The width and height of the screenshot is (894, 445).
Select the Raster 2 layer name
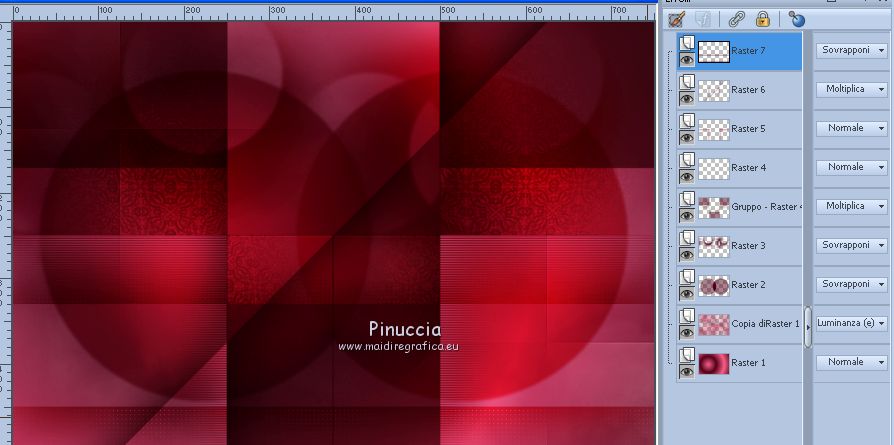[x=748, y=285]
